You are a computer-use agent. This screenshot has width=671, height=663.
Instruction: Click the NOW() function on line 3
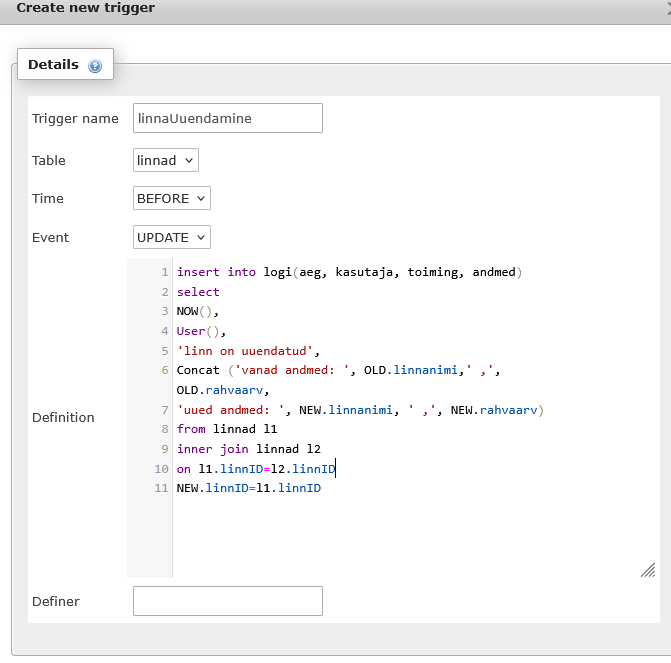(x=197, y=311)
